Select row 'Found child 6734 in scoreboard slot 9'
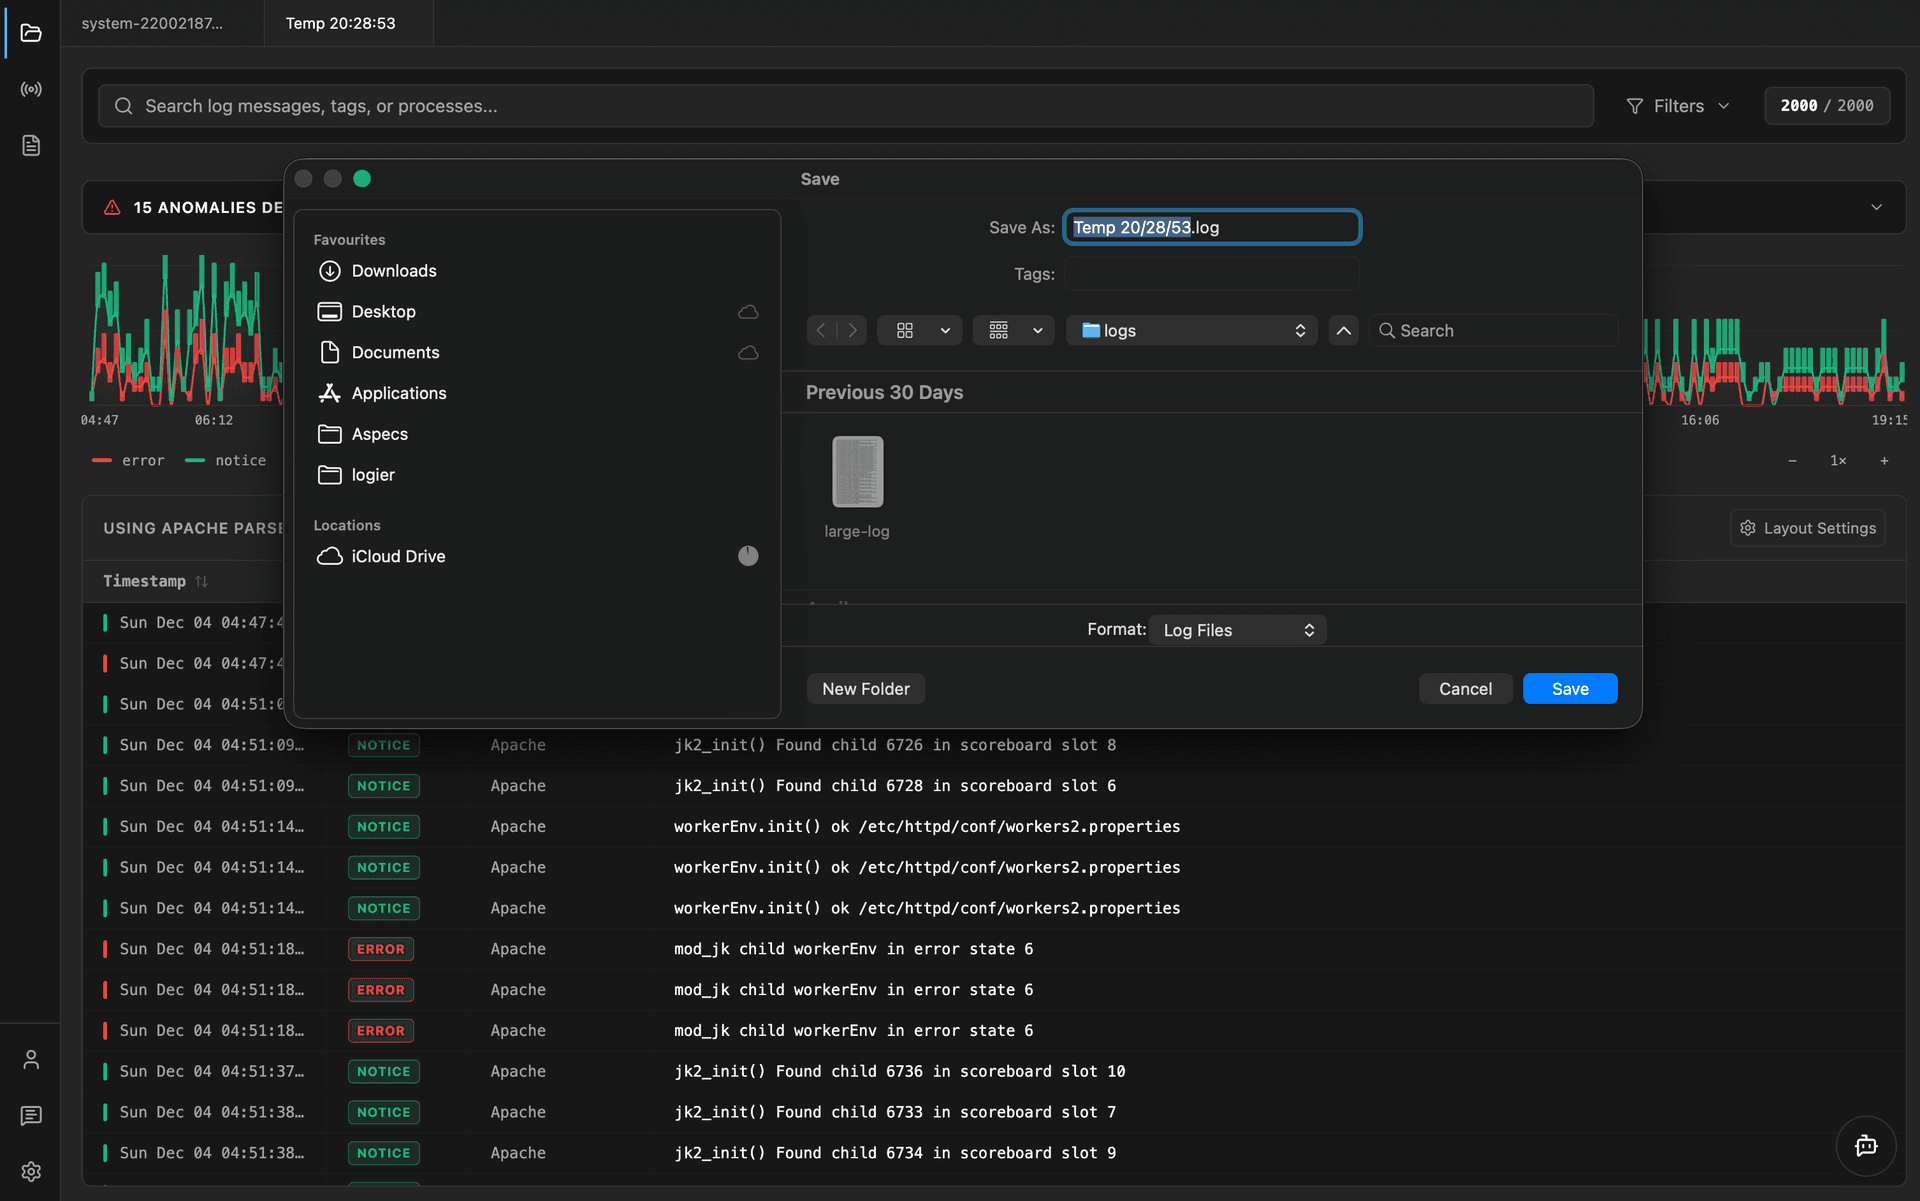The height and width of the screenshot is (1201, 1920). pyautogui.click(x=993, y=1153)
